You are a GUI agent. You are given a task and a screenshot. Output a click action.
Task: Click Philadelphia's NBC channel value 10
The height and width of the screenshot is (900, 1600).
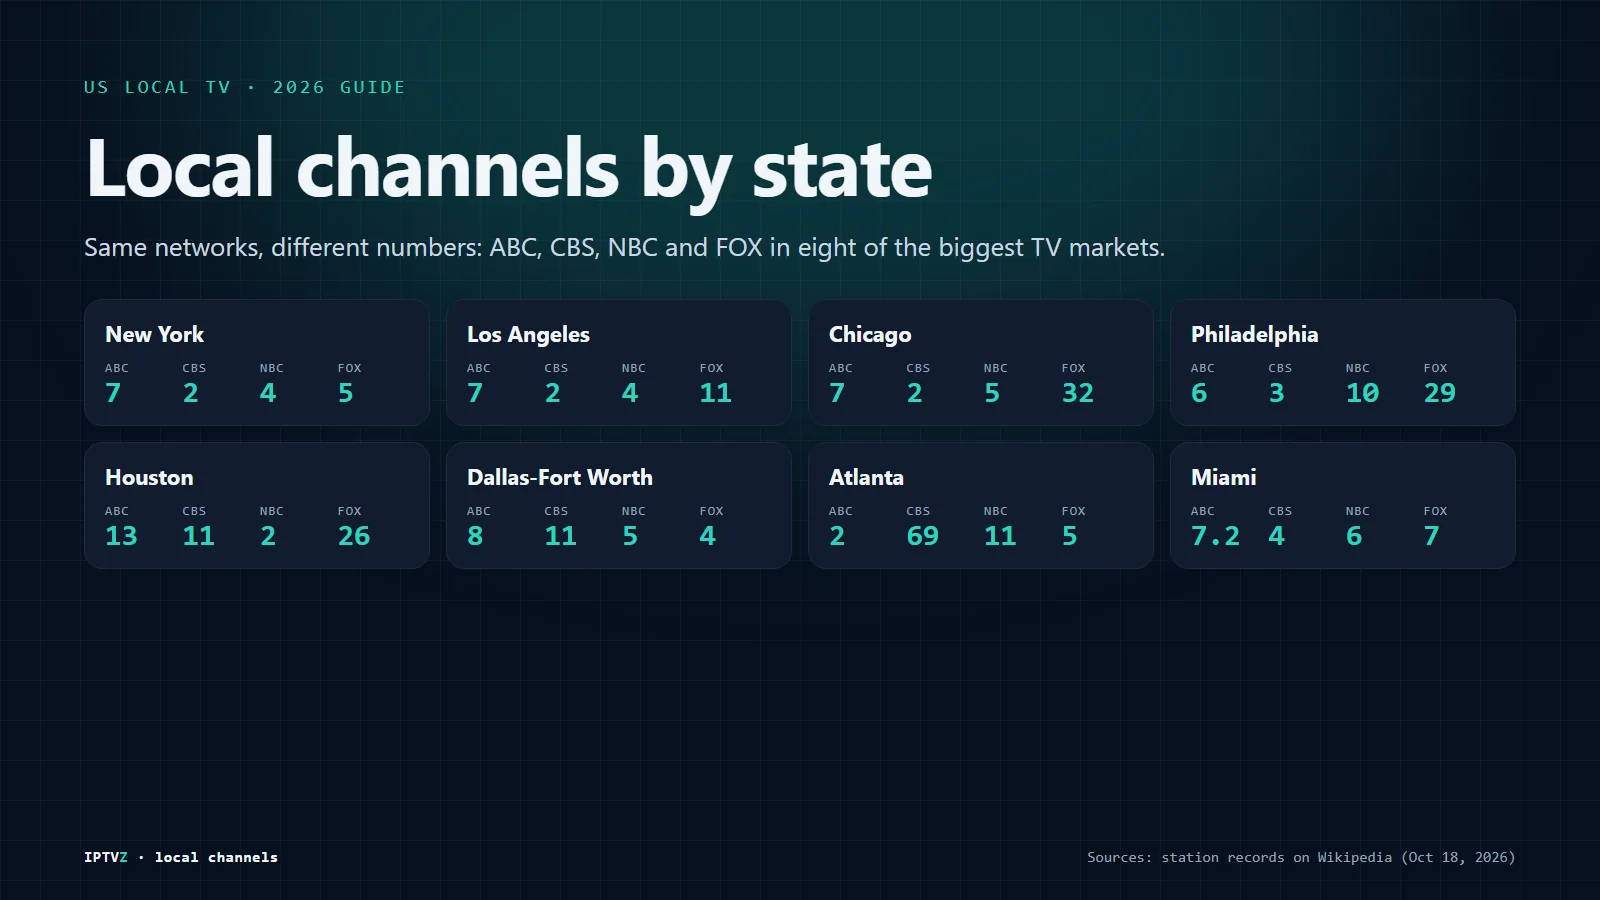1362,393
